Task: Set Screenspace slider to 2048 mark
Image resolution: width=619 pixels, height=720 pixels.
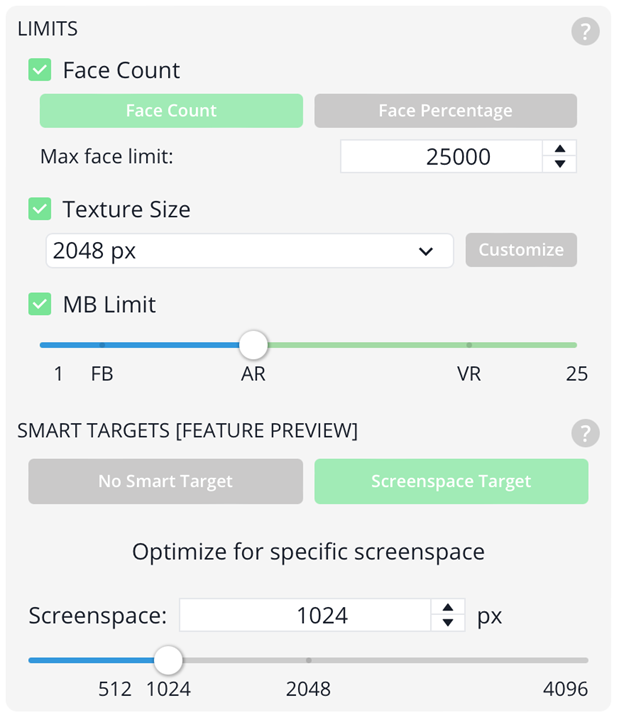Action: coord(309,660)
